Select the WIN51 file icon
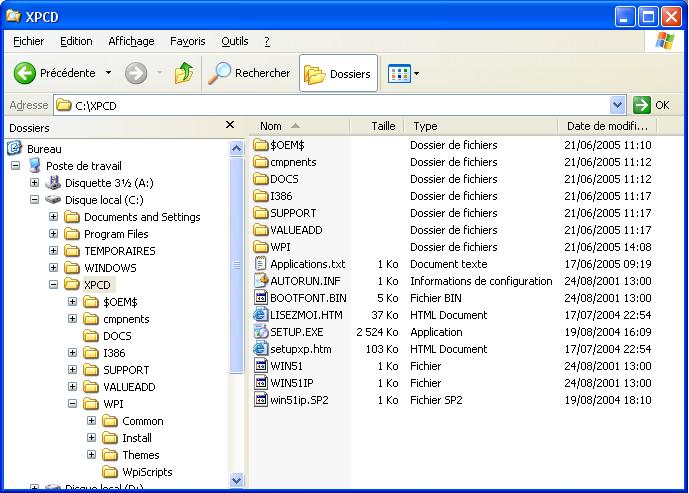Screen dimensions: 689x493 261,366
